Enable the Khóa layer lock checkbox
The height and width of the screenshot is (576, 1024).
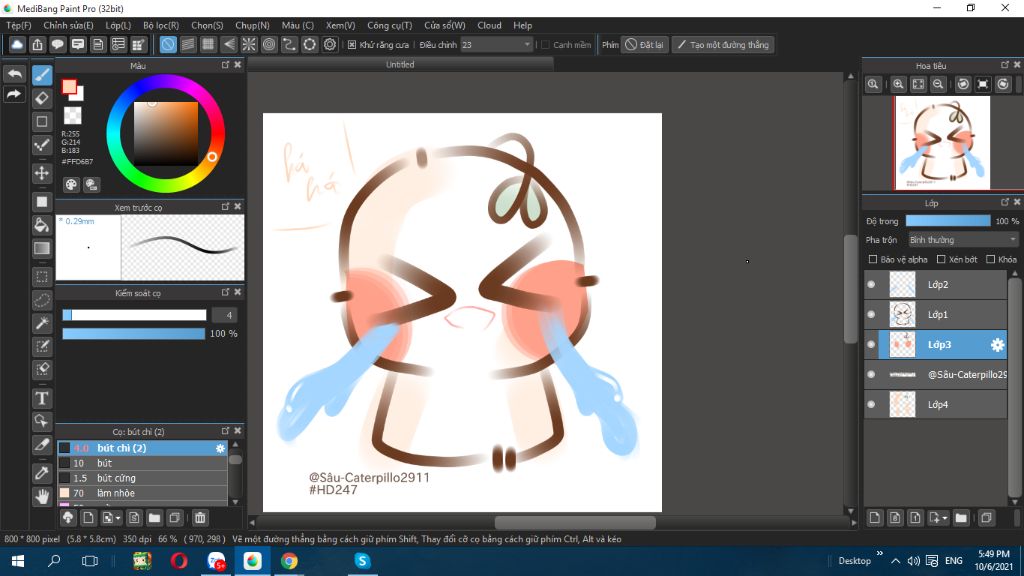[x=991, y=259]
